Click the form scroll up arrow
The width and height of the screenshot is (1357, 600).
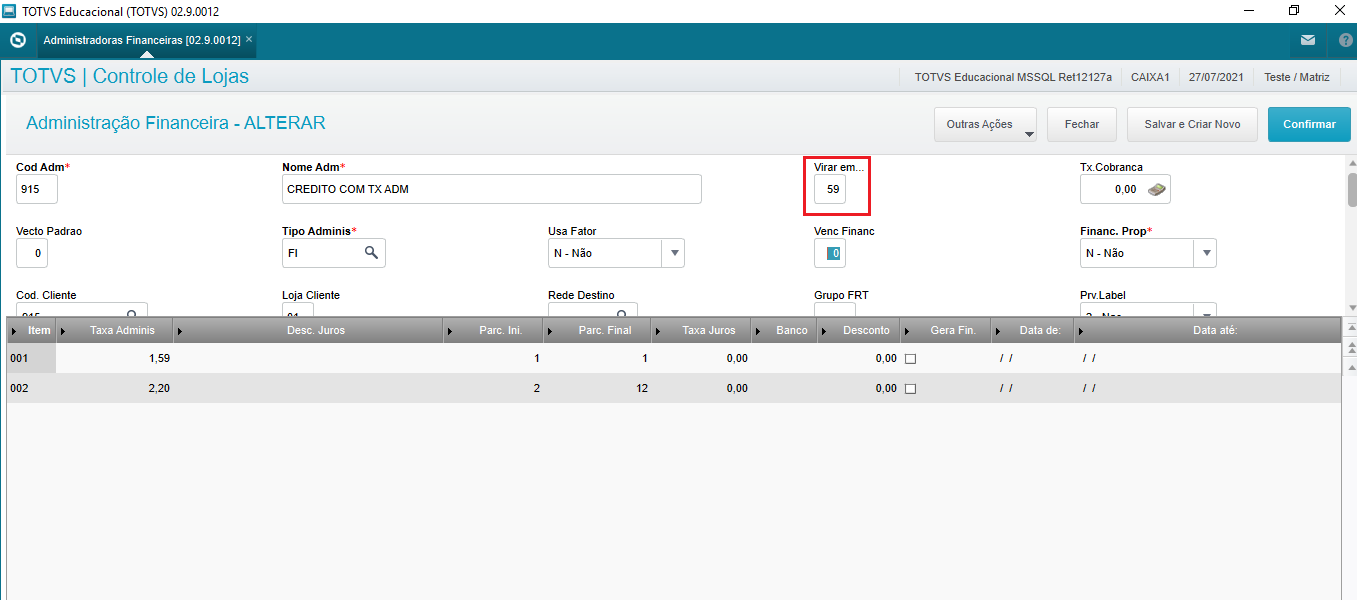click(x=1351, y=163)
